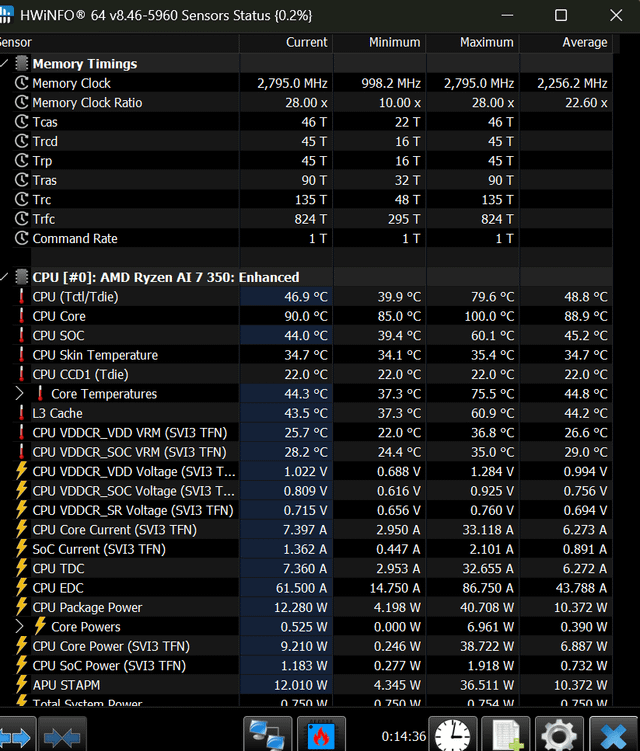Select the CPU CCD1 (Tdie) row
640x751 pixels.
tap(306, 374)
